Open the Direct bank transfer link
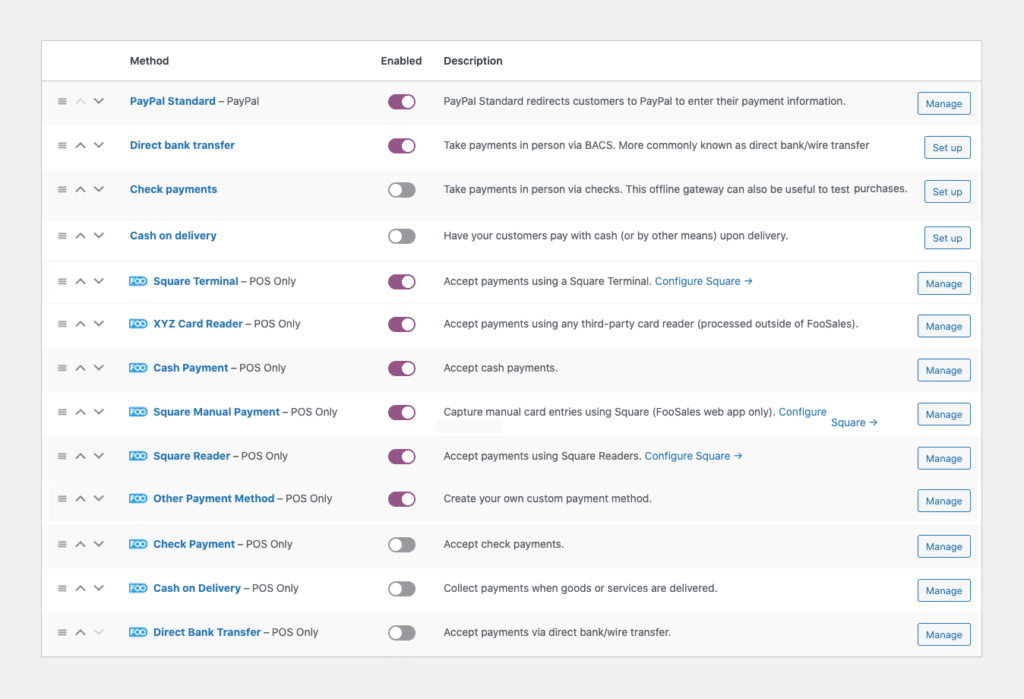 pos(182,145)
